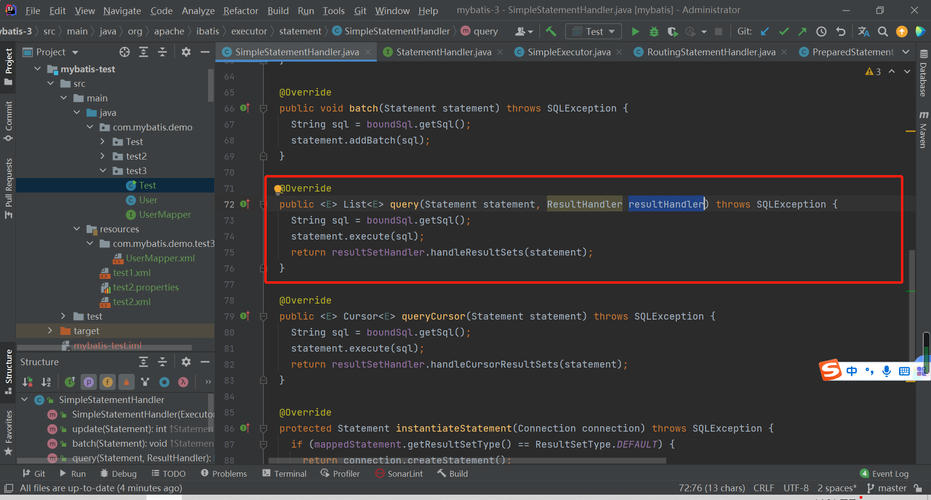Image resolution: width=931 pixels, height=500 pixels.
Task: Collapse the resources folder
Action: [x=77, y=229]
